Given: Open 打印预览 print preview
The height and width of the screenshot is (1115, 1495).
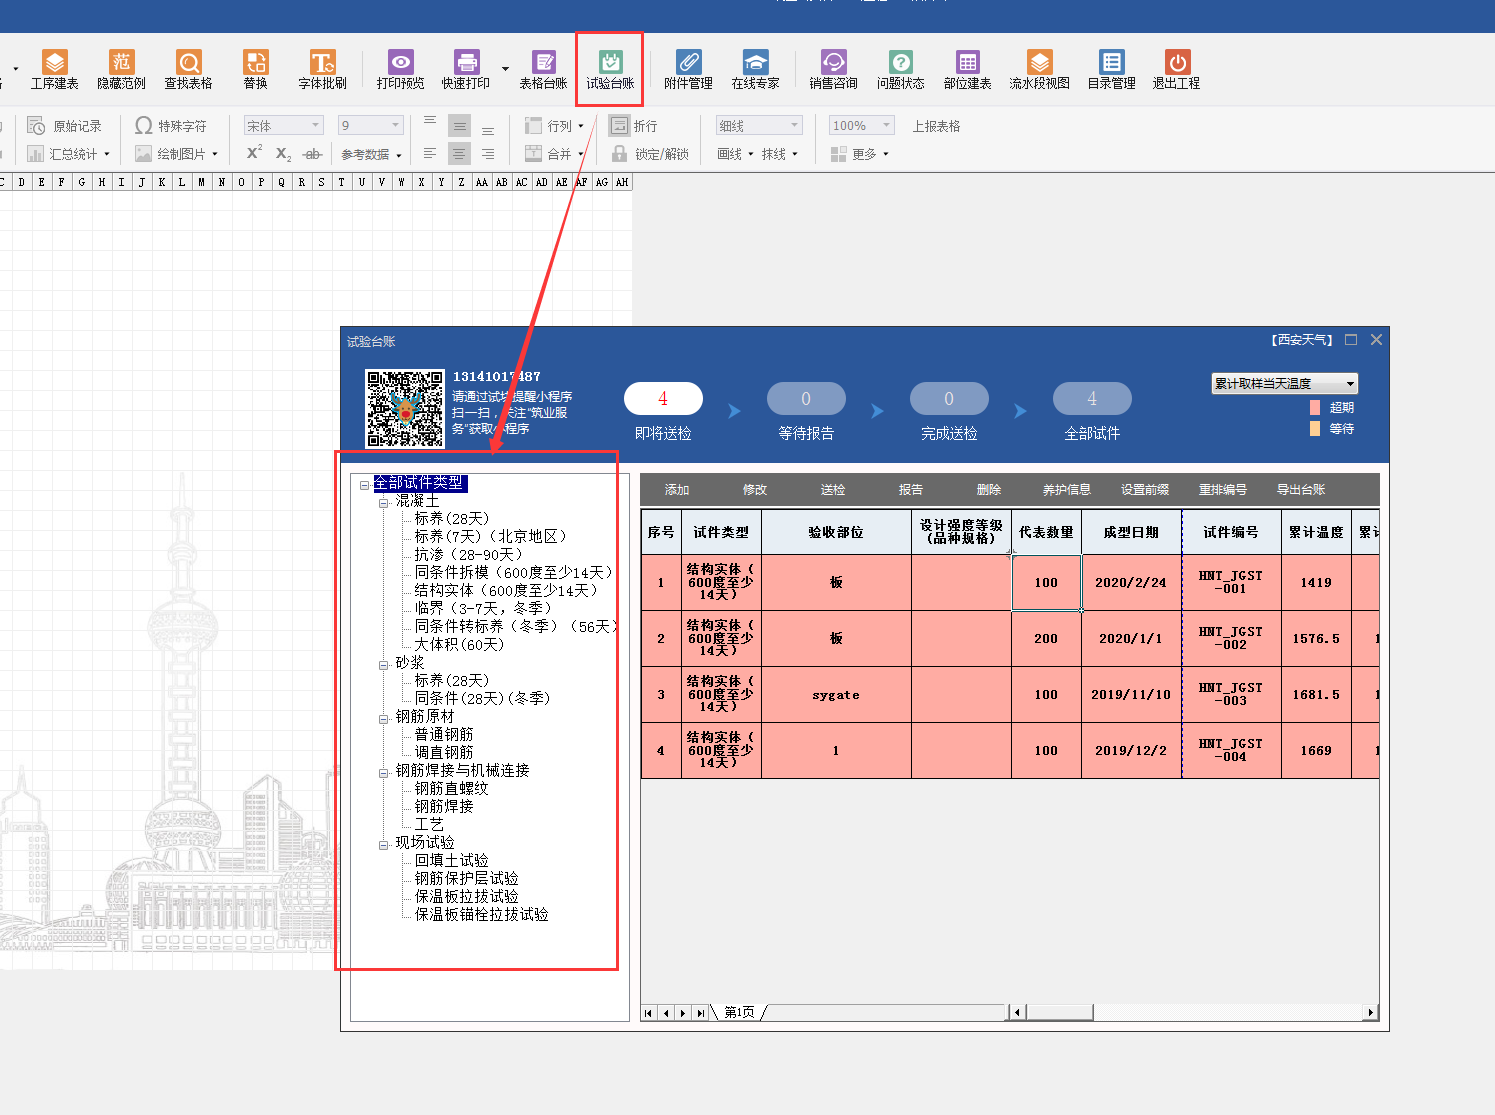Looking at the screenshot, I should (400, 70).
